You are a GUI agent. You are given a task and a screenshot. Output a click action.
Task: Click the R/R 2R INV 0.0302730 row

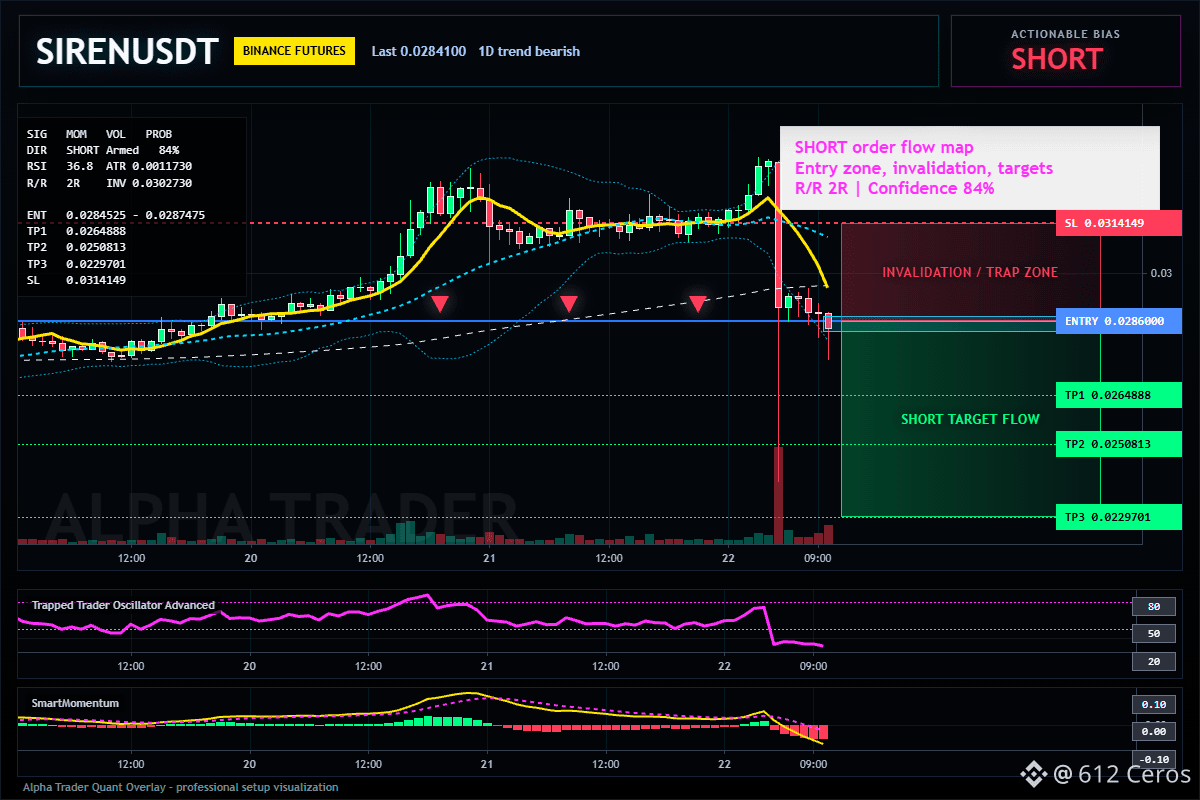point(109,184)
